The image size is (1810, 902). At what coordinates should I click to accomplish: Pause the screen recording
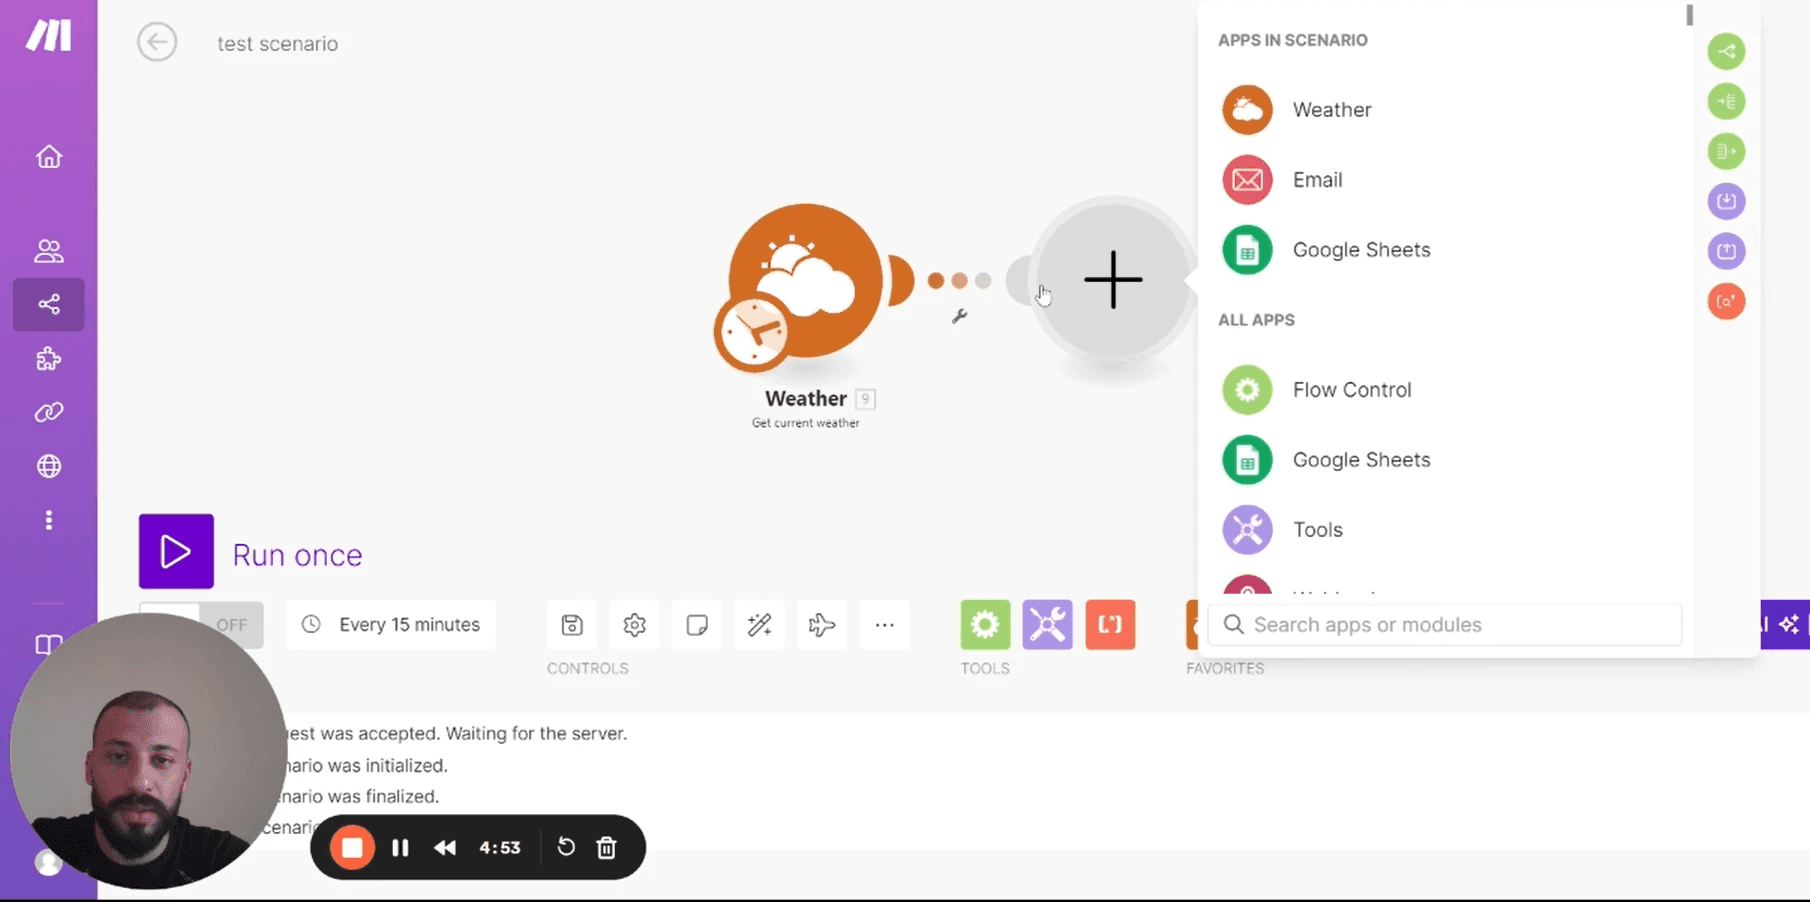pos(400,848)
